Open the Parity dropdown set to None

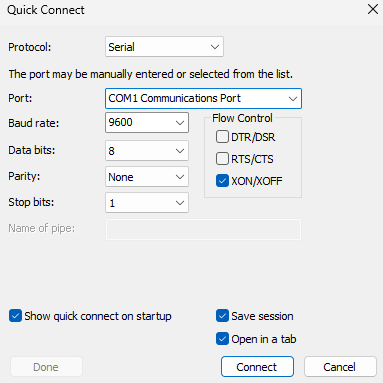click(x=147, y=177)
